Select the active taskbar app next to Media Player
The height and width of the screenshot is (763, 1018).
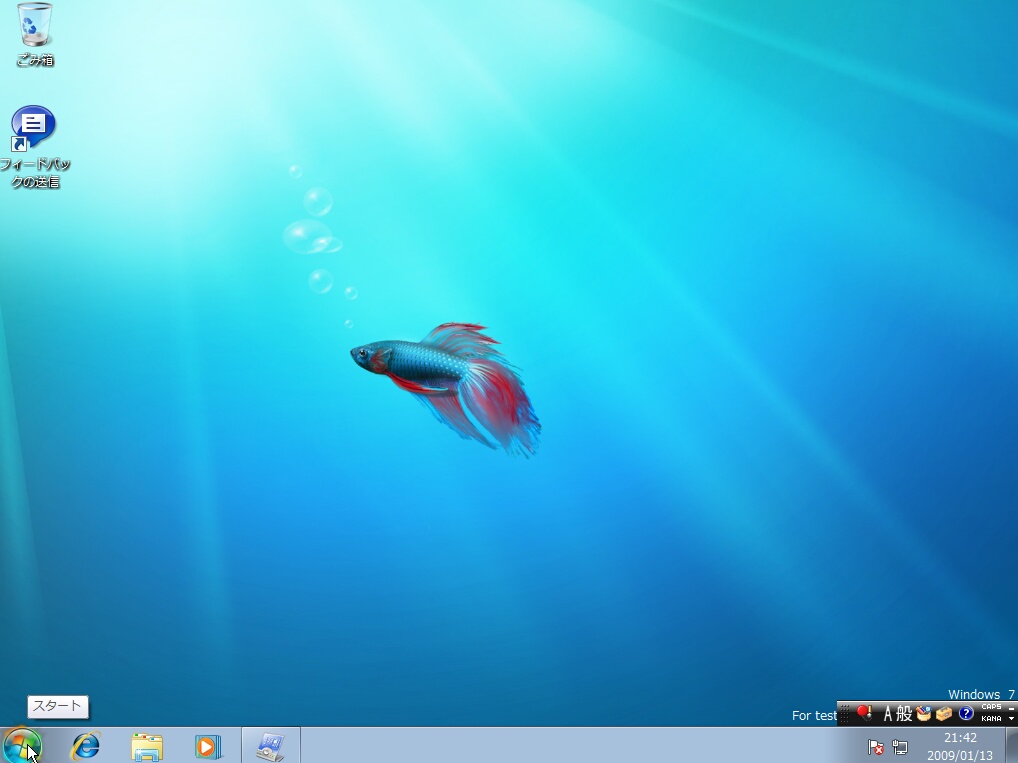tap(271, 746)
